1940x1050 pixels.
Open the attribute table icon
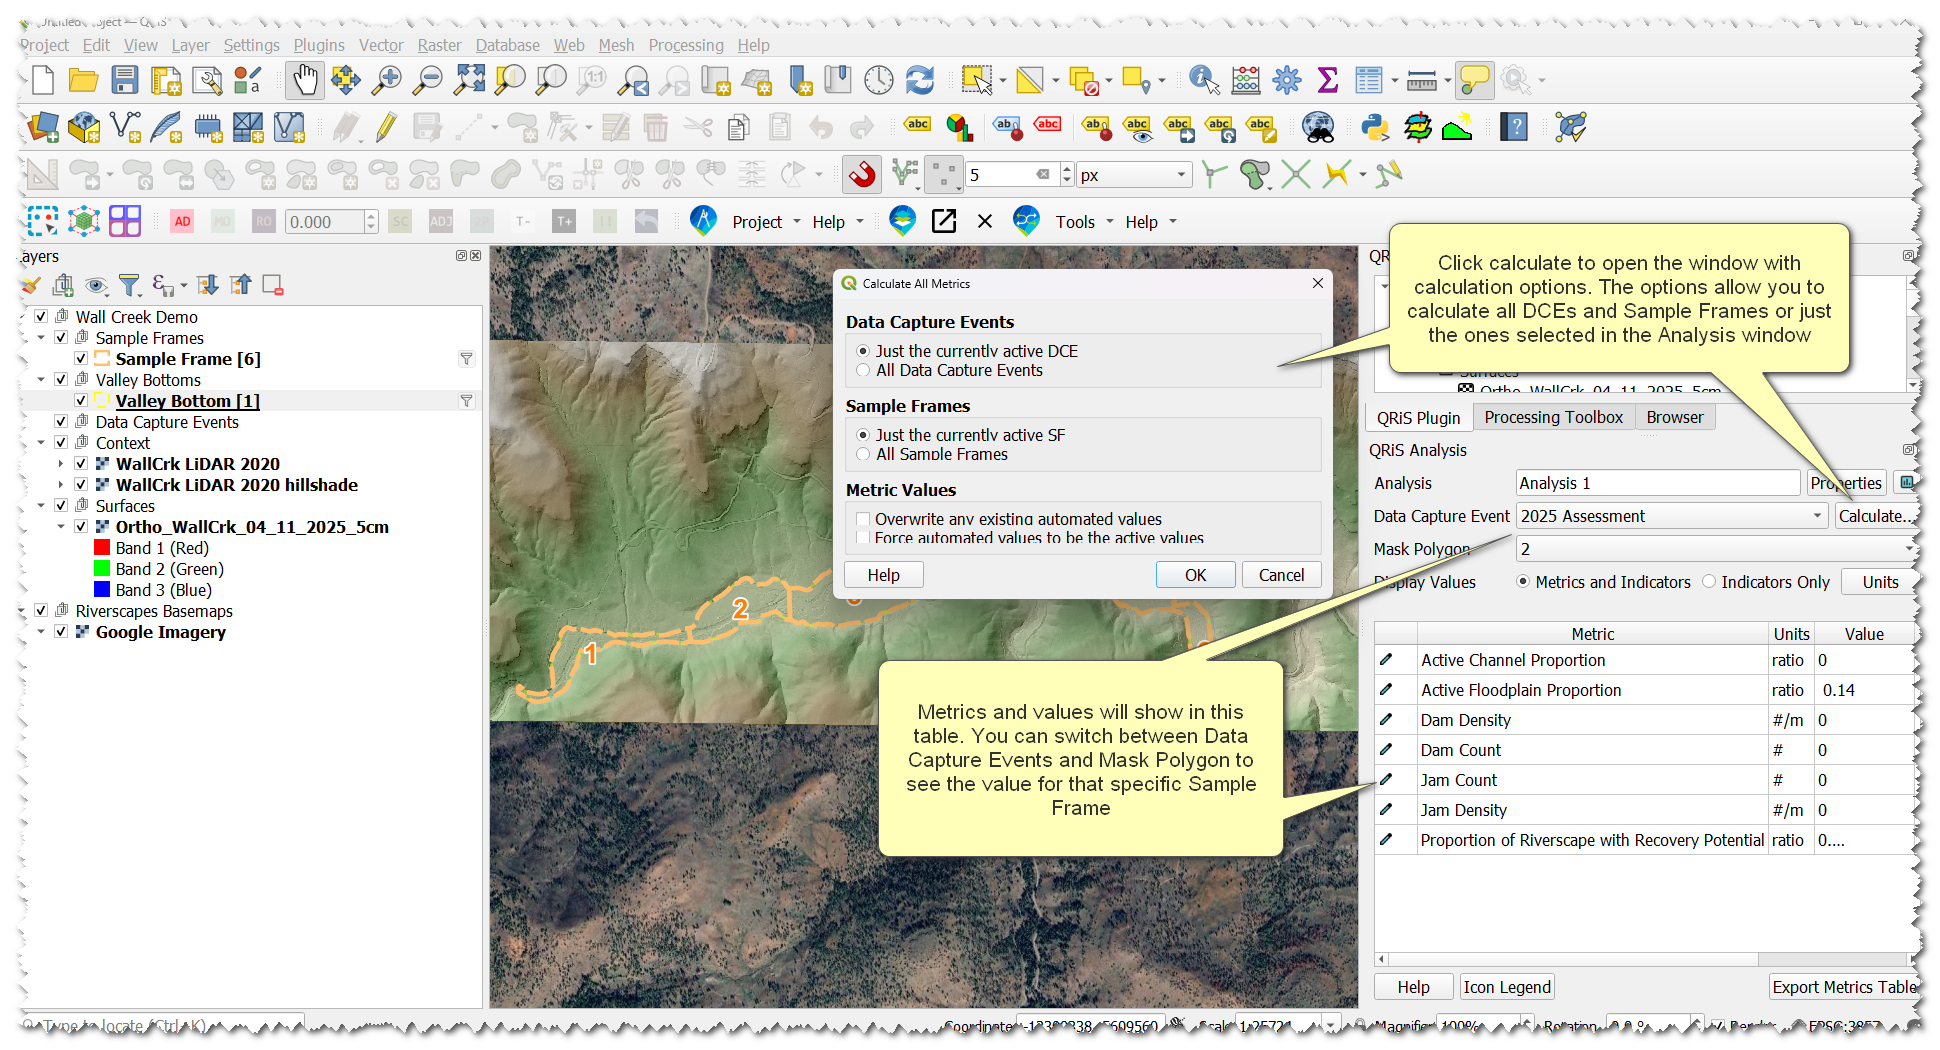[1368, 80]
